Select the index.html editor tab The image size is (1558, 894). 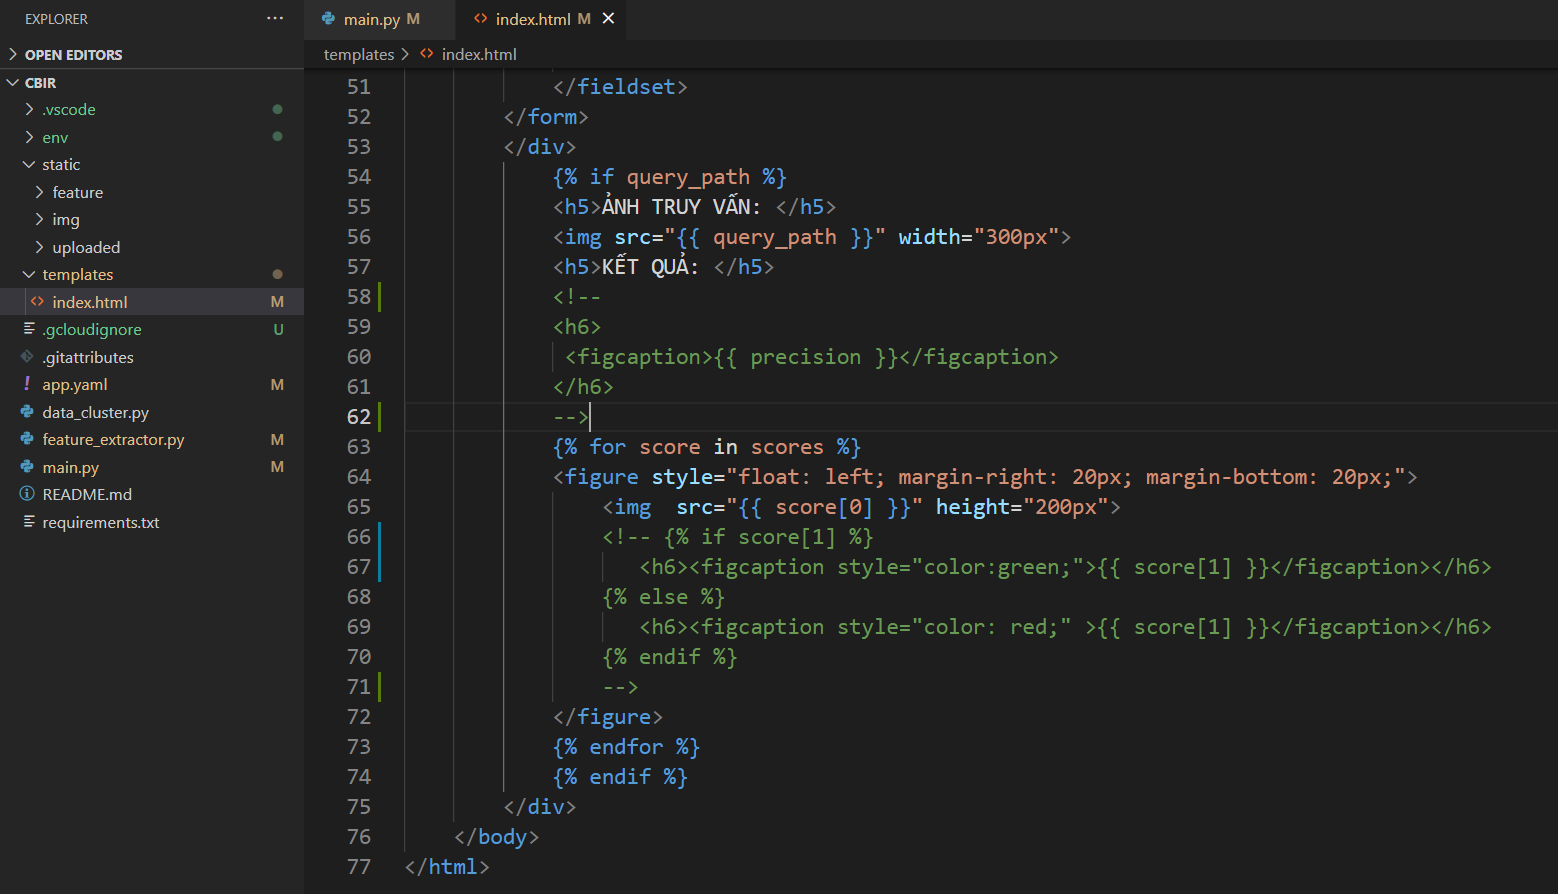click(x=532, y=19)
